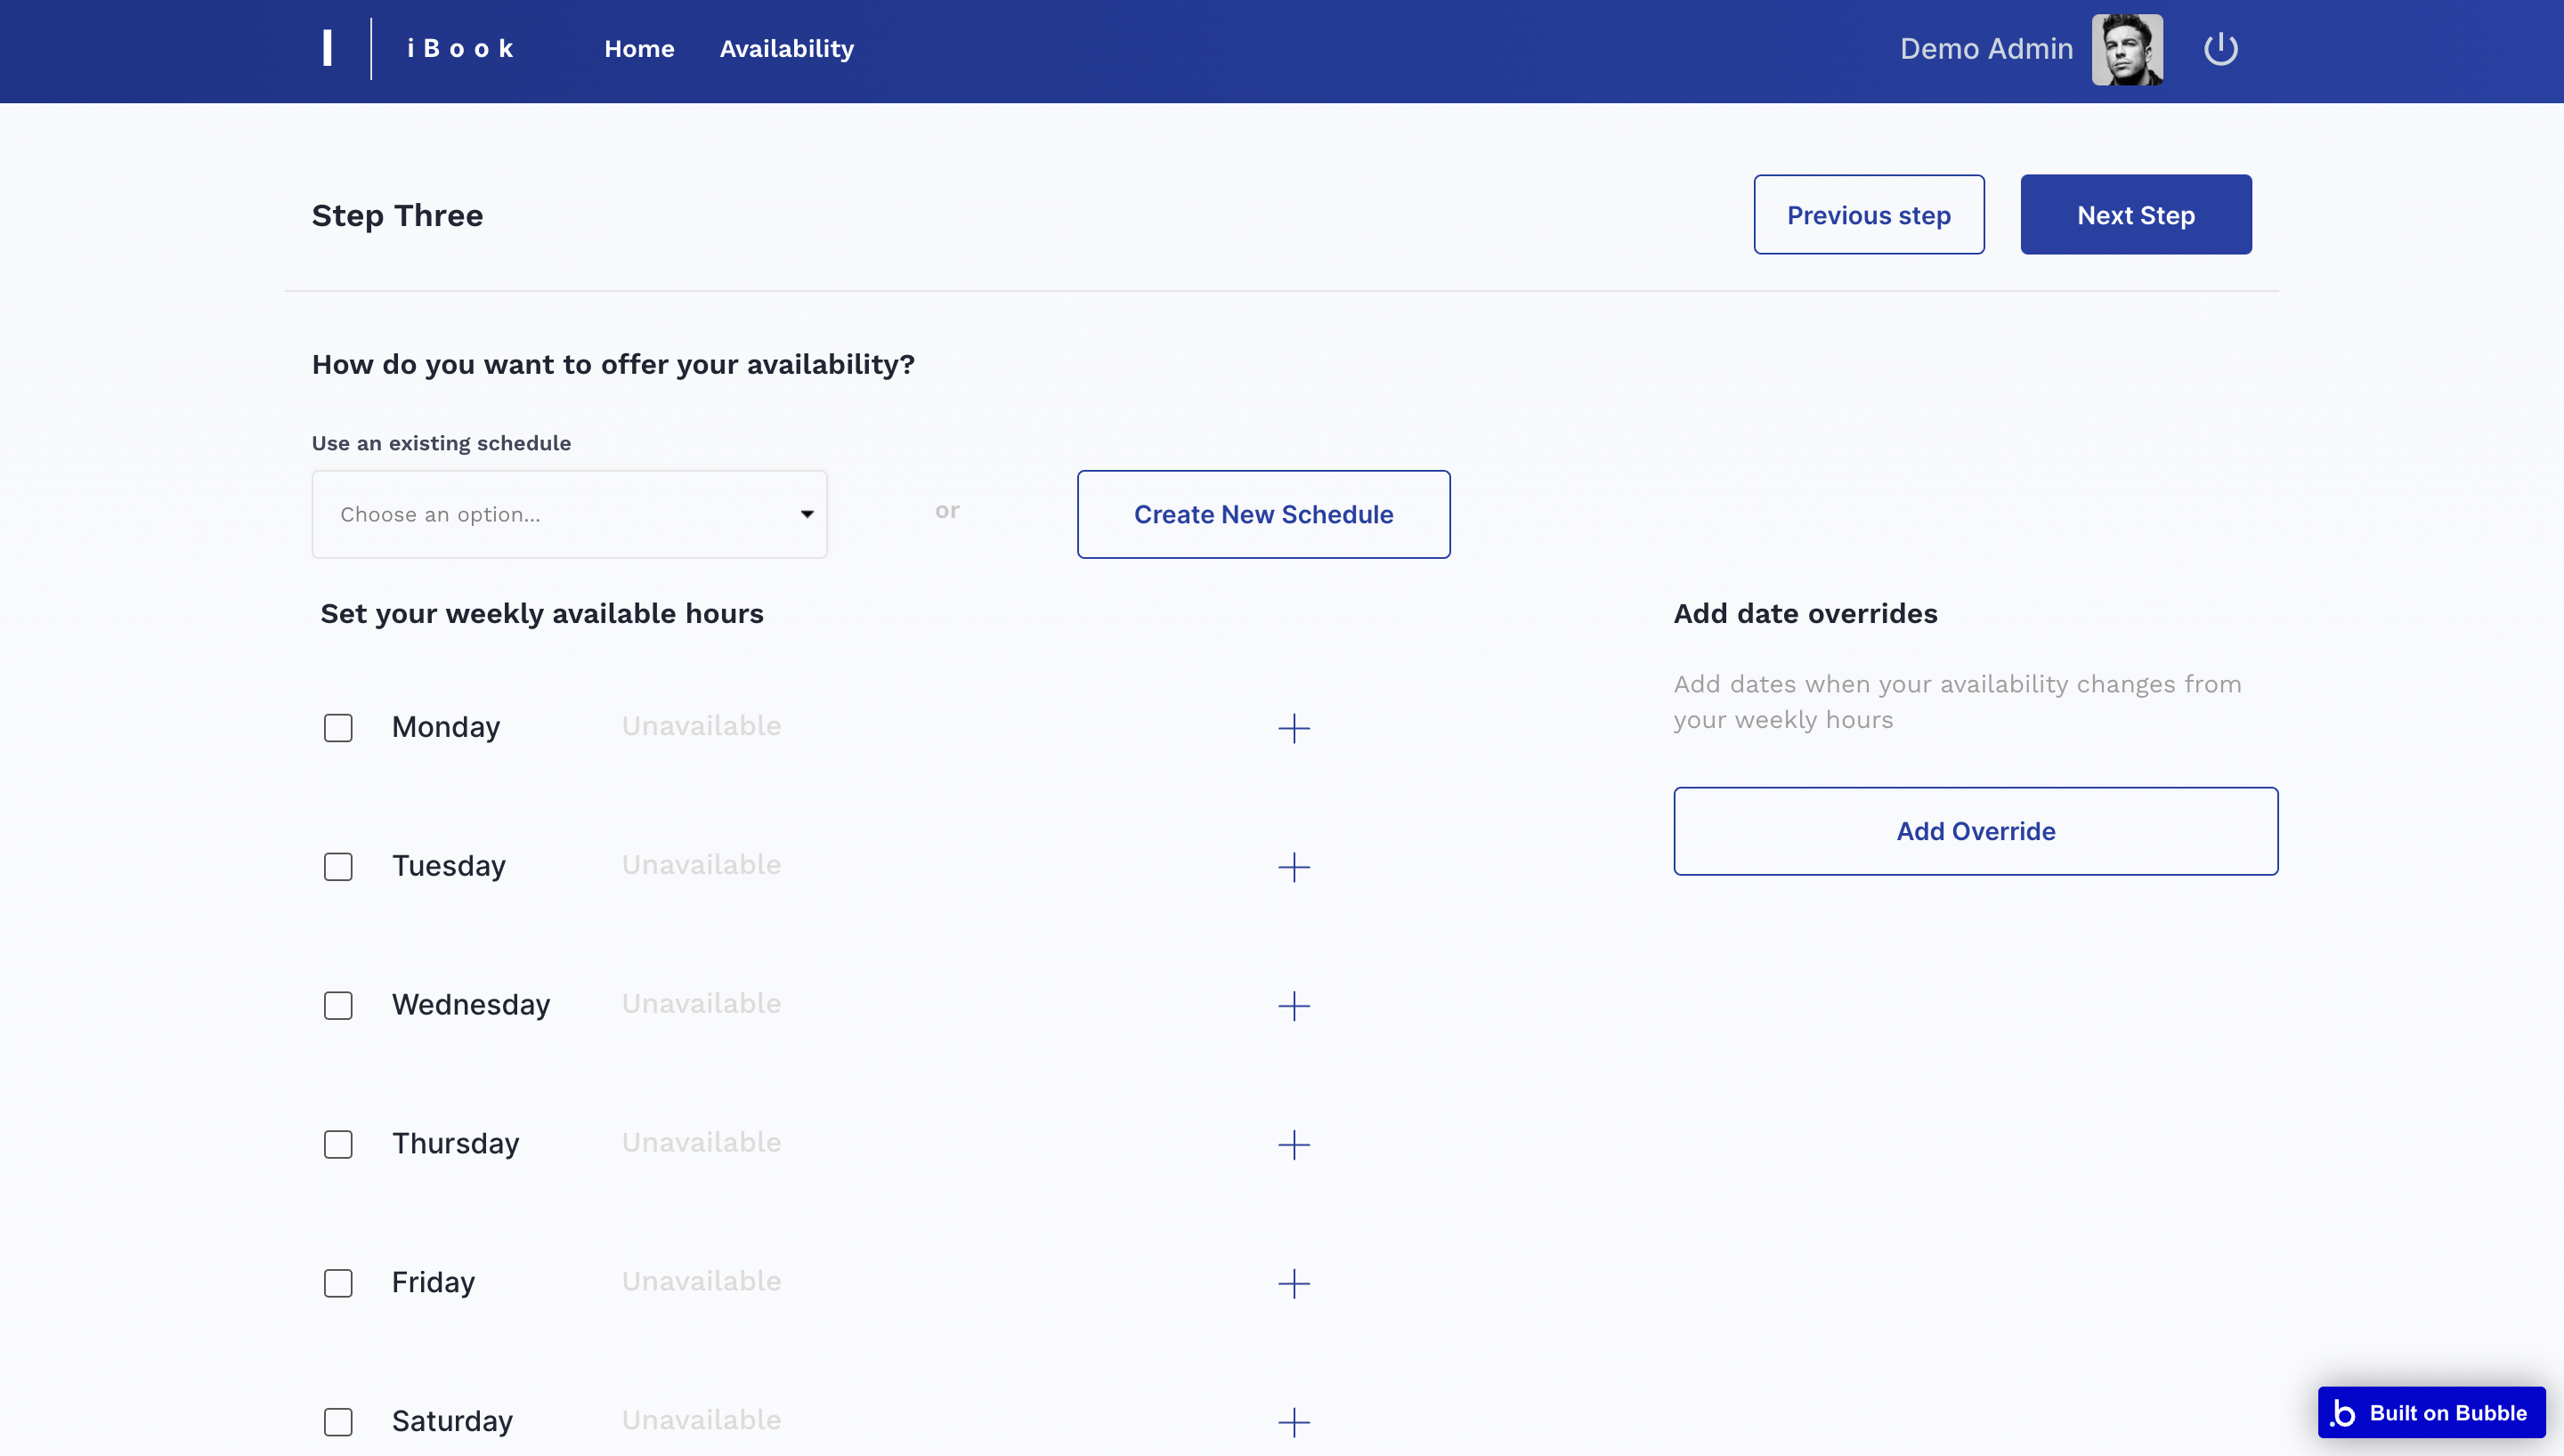The image size is (2564, 1456).
Task: Toggle the Saturday checkbox
Action: (338, 1421)
